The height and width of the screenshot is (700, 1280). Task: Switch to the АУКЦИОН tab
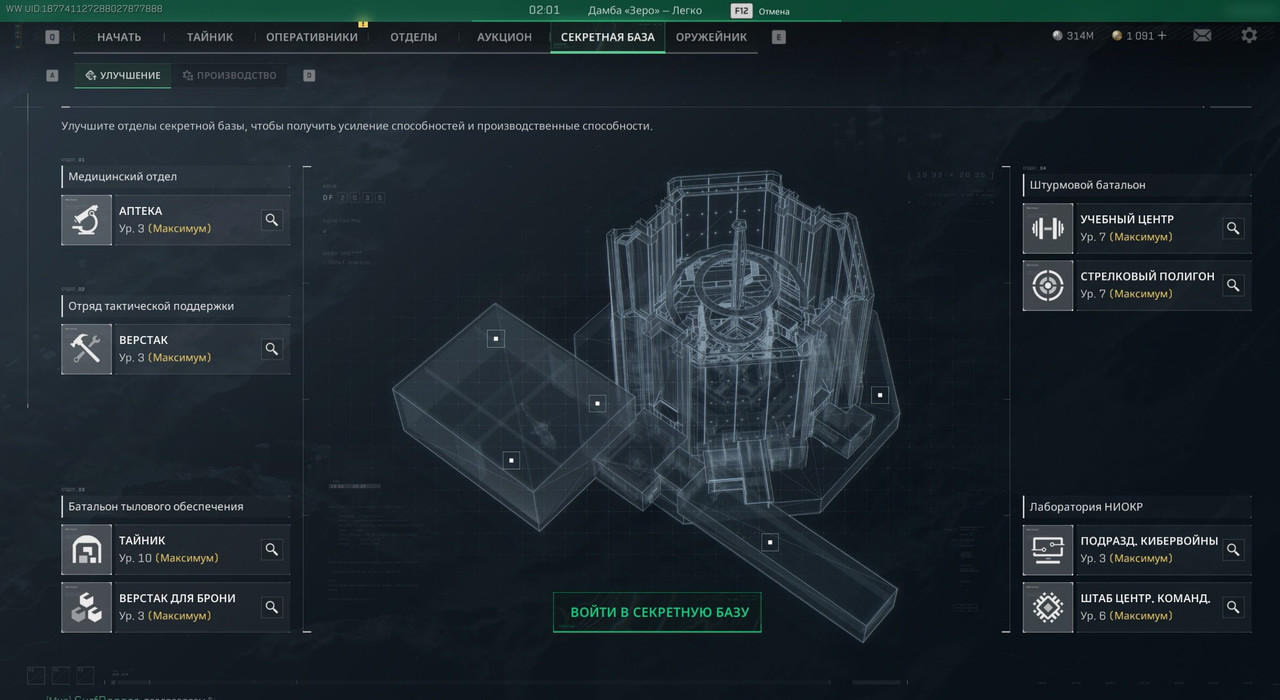tap(505, 37)
